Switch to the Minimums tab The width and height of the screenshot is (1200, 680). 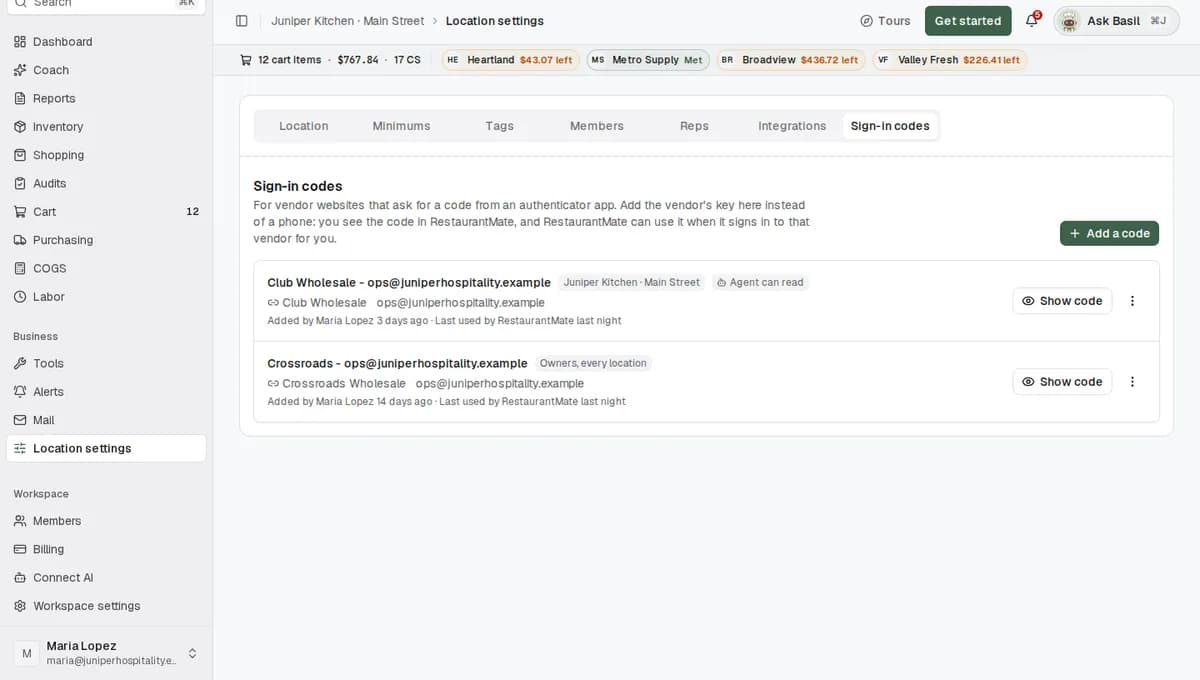point(401,126)
